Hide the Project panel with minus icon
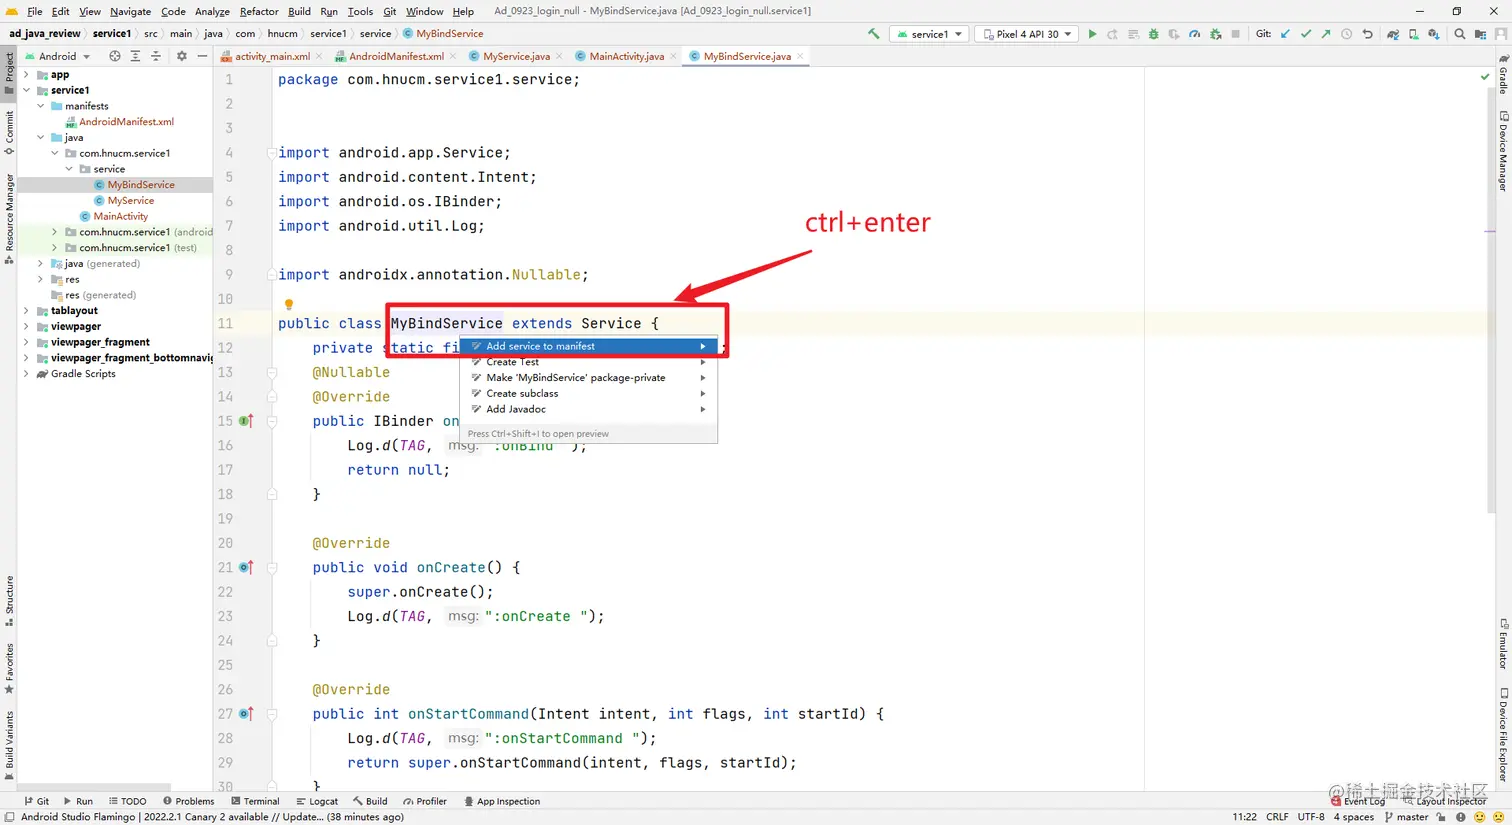 pyautogui.click(x=202, y=56)
